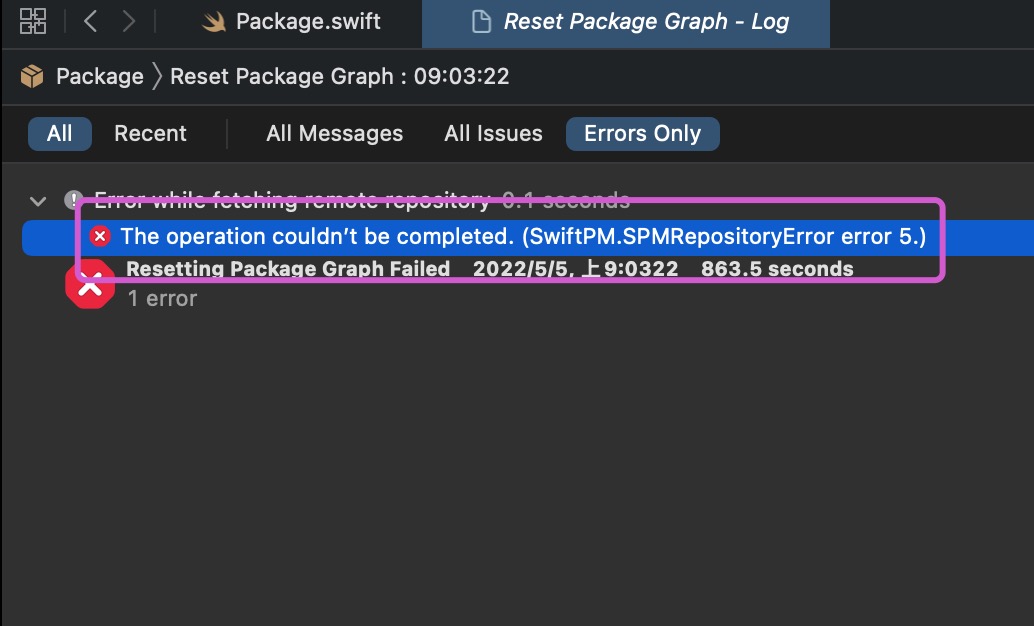The image size is (1034, 626).
Task: Click the small red error icon in the selected row
Action: pyautogui.click(x=100, y=236)
